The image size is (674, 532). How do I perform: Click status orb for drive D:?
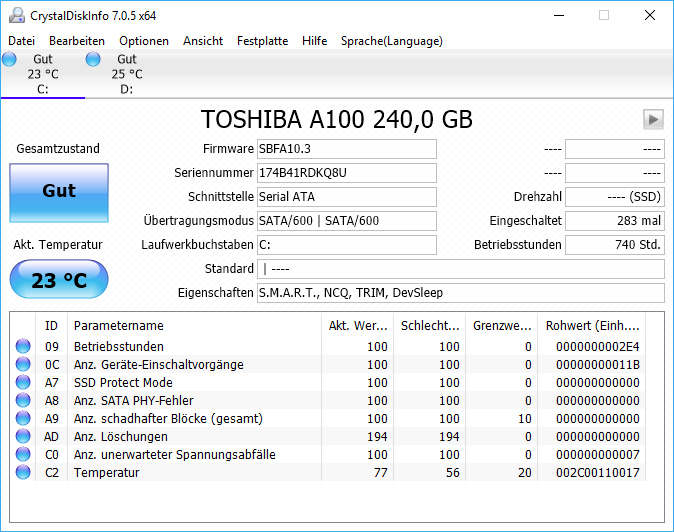point(94,60)
